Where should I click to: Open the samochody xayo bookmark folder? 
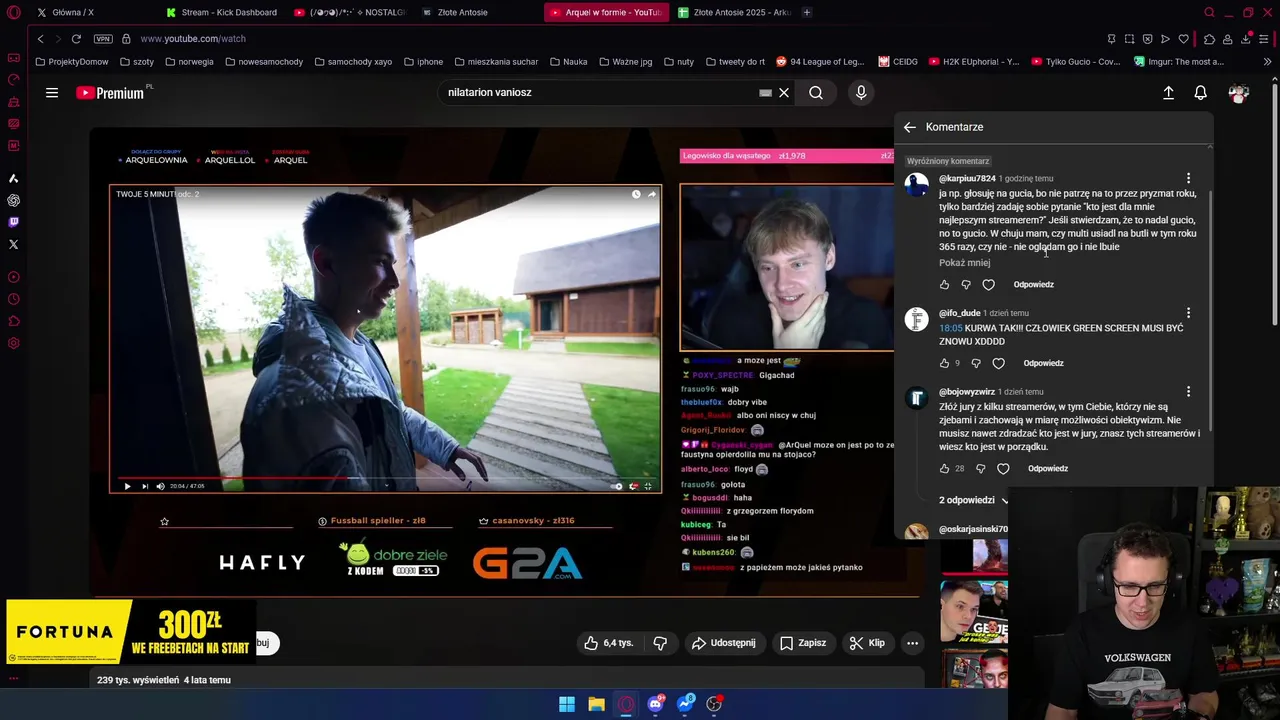353,62
